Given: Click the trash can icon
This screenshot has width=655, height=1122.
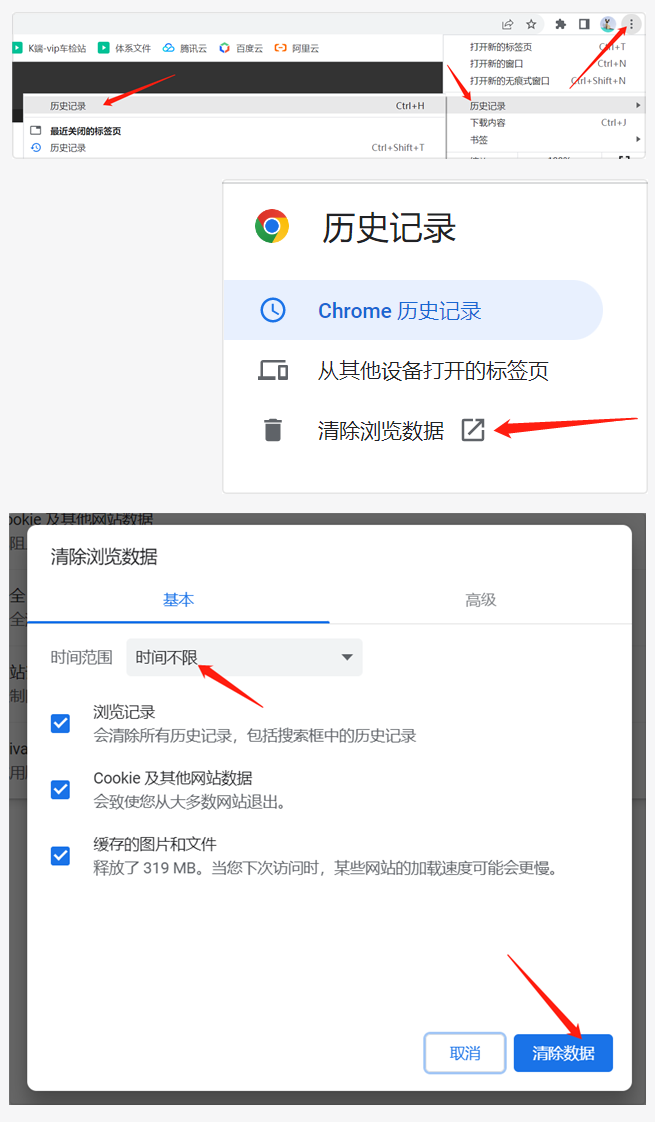Looking at the screenshot, I should pos(273,430).
